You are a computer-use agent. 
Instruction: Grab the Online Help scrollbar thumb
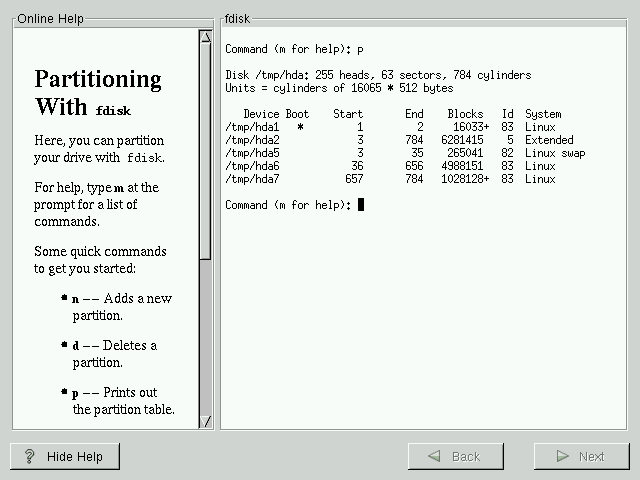click(x=205, y=150)
